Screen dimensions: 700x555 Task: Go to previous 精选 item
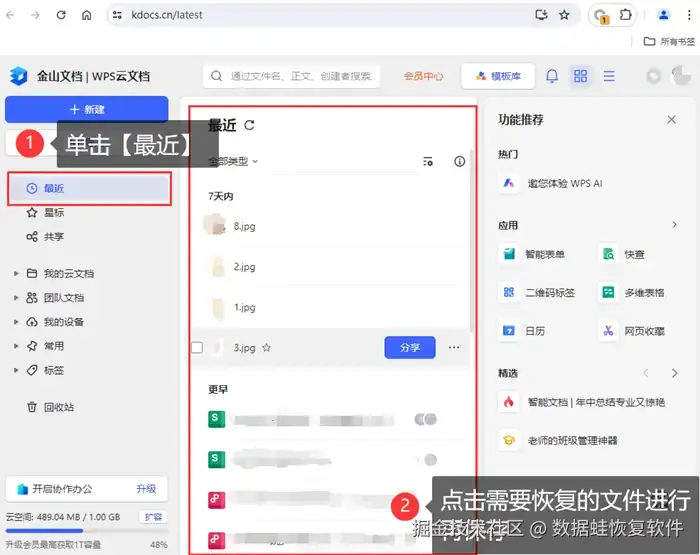(x=646, y=373)
